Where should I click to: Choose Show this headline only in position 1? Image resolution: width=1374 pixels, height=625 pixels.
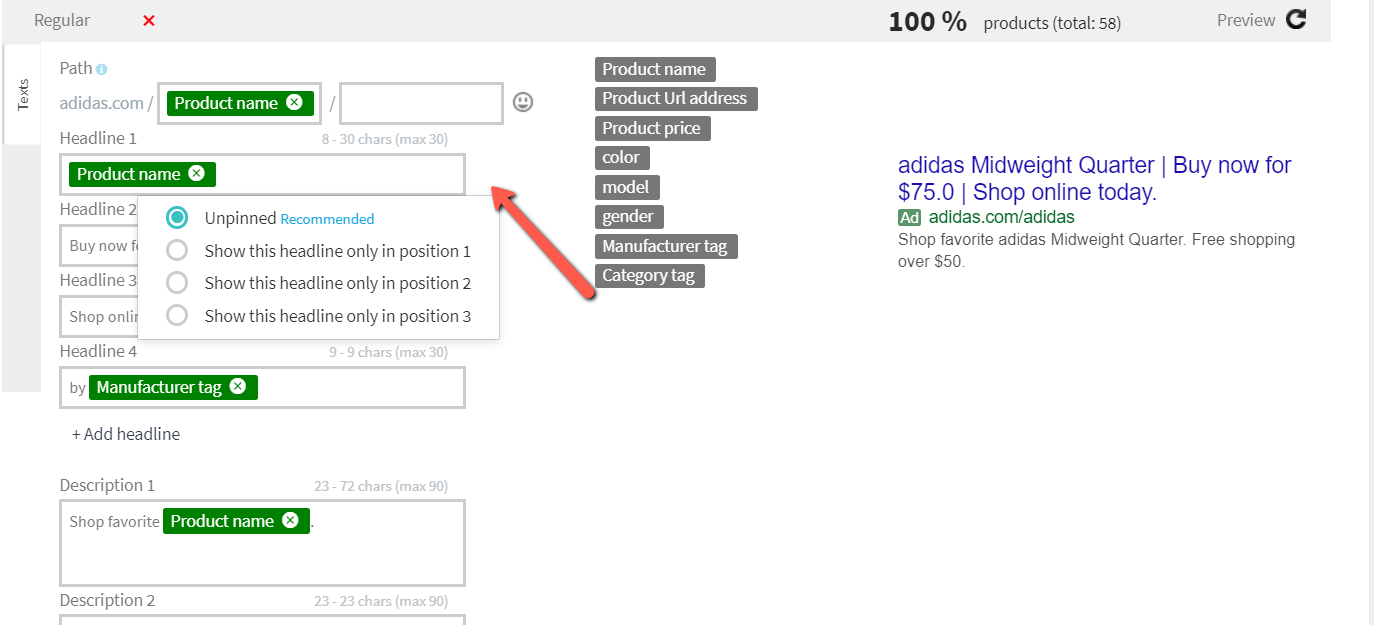click(177, 250)
